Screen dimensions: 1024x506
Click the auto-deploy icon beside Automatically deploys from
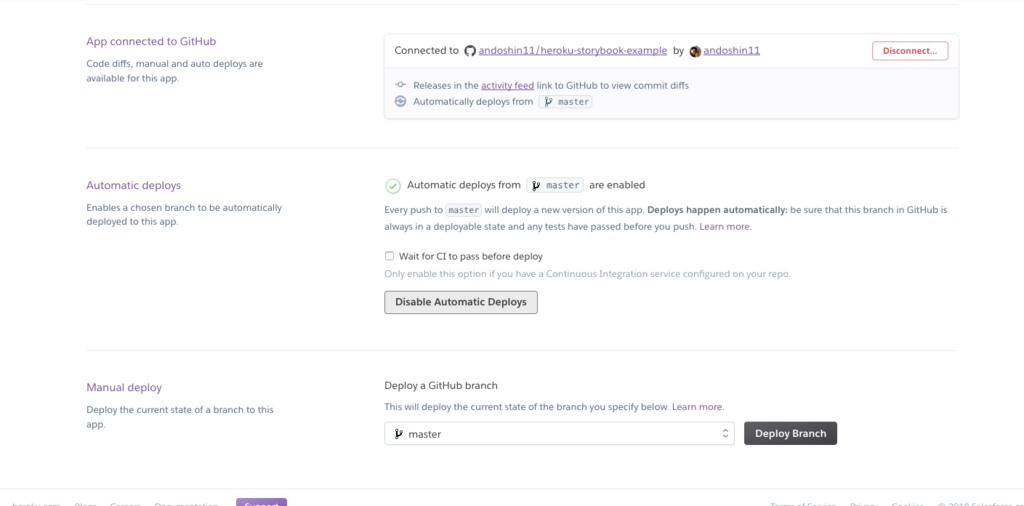point(400,101)
